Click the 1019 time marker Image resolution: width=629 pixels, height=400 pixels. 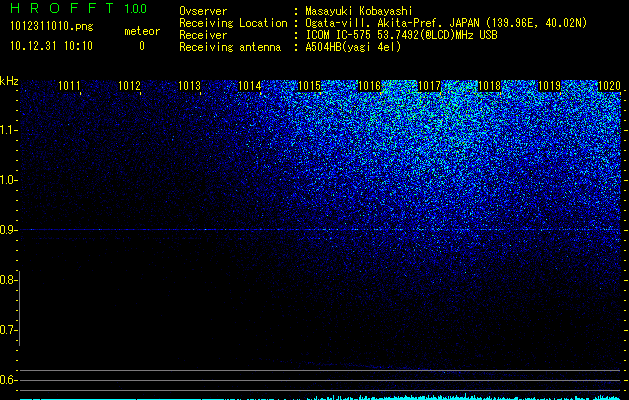click(x=550, y=86)
